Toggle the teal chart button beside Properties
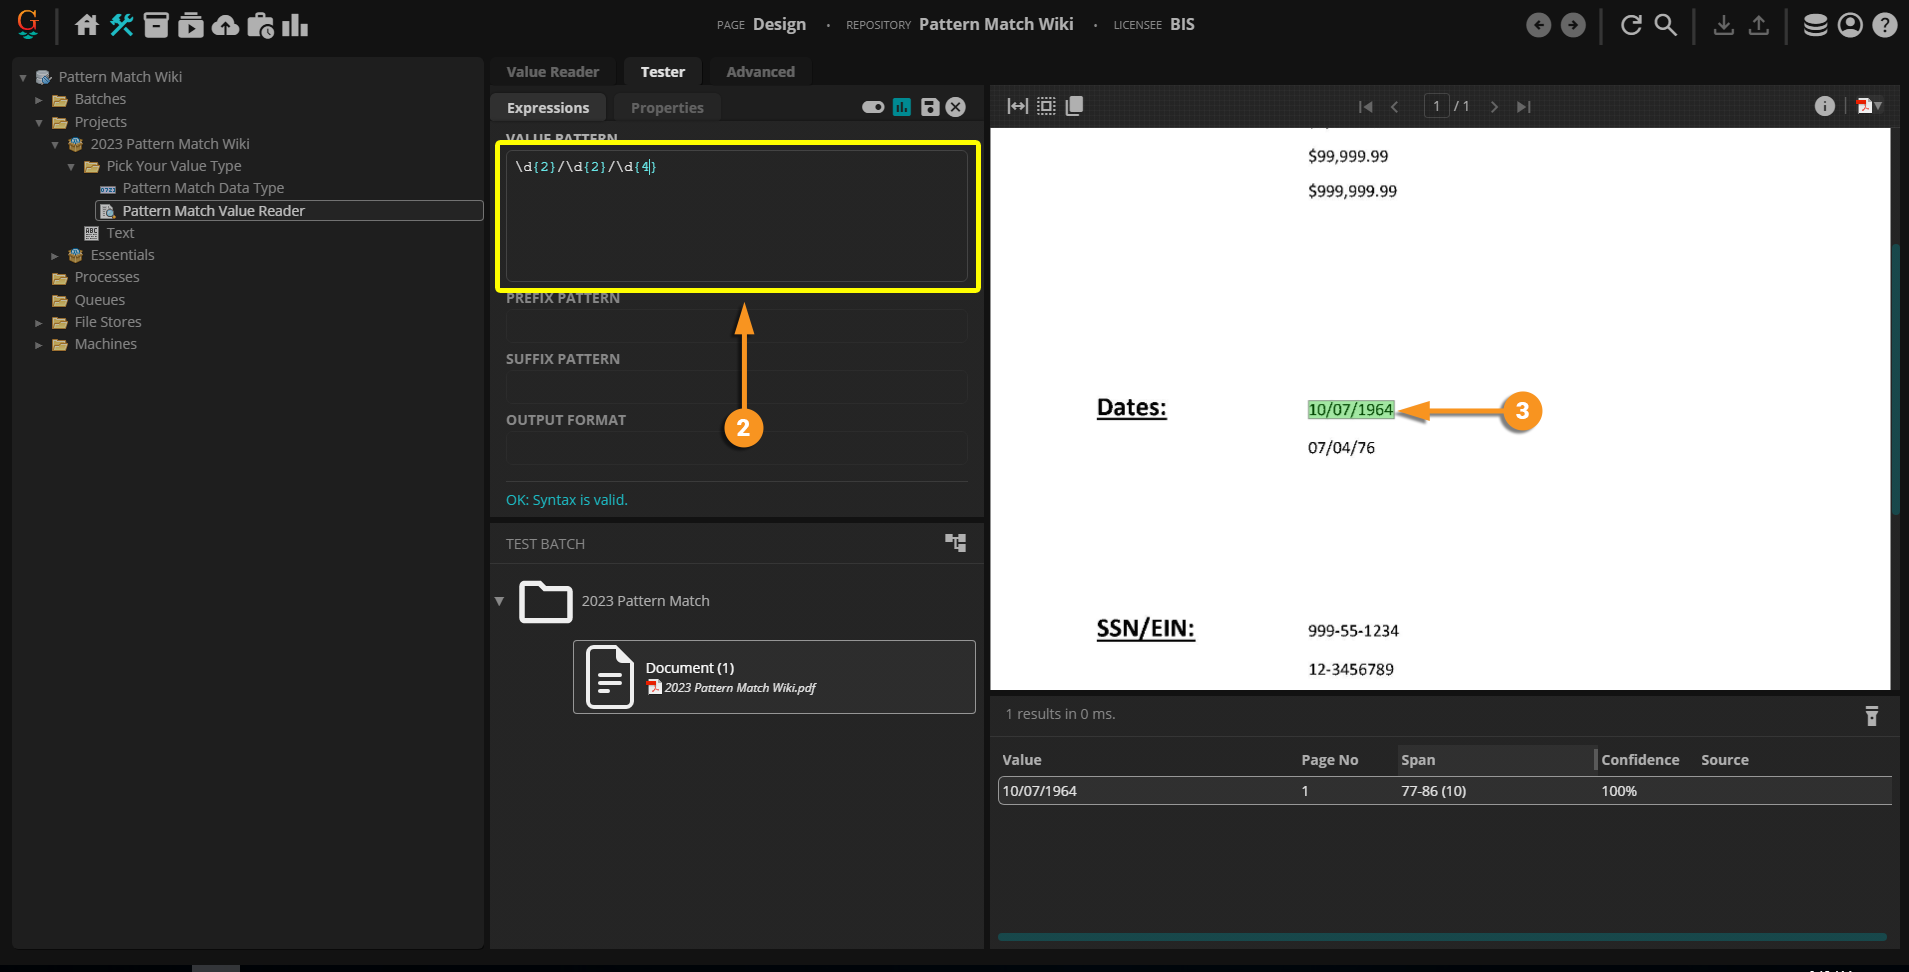Viewport: 1909px width, 972px height. click(x=902, y=107)
